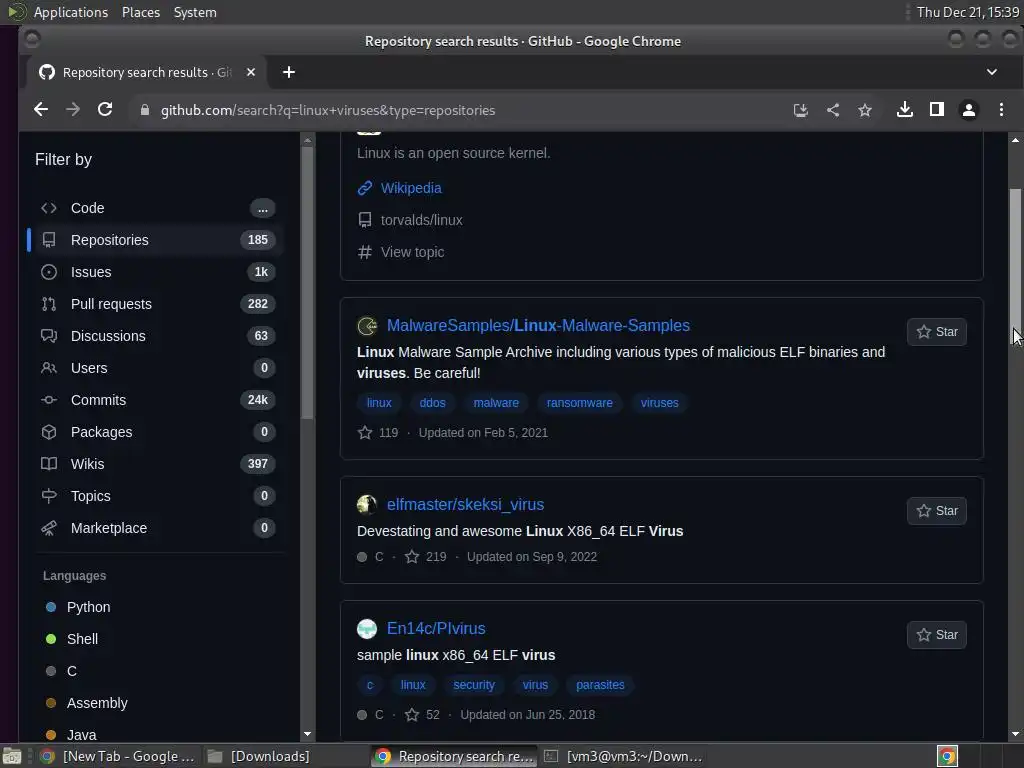Click the MalwareSamples avatar icon
Image resolution: width=1024 pixels, height=768 pixels.
(367, 325)
